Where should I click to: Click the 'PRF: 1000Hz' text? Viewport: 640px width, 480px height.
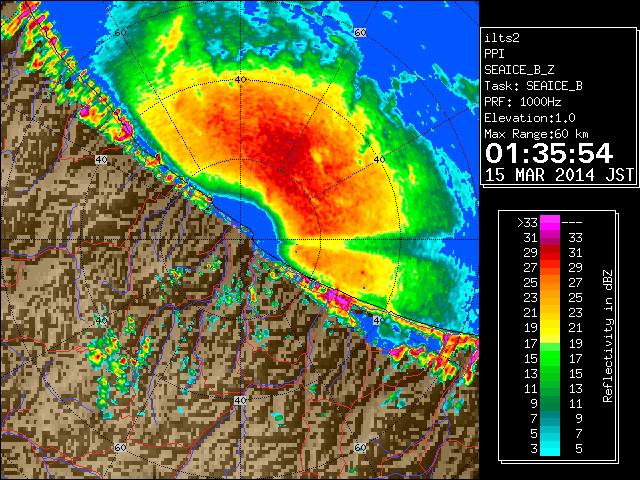point(522,102)
